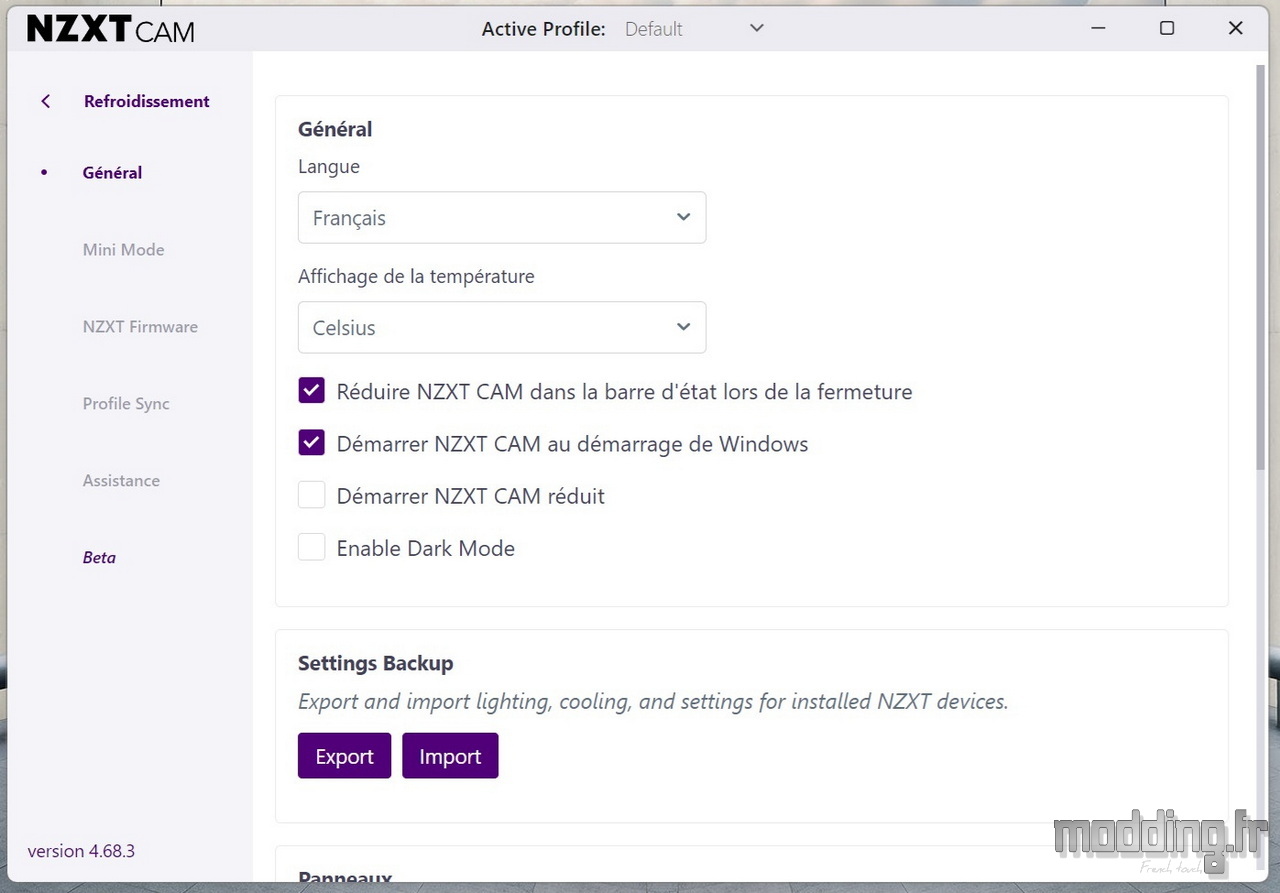Viewport: 1280px width, 893px height.
Task: Open the Beta section
Action: pos(99,558)
